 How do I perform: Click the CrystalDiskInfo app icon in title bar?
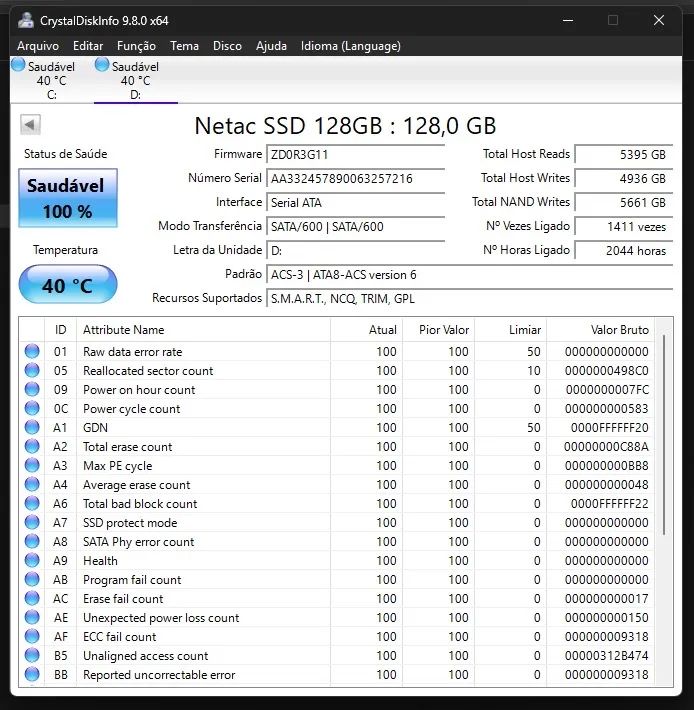(x=26, y=20)
